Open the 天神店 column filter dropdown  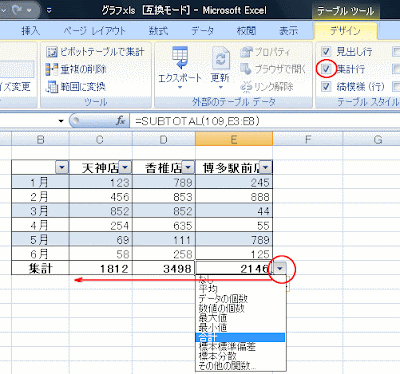pos(125,167)
